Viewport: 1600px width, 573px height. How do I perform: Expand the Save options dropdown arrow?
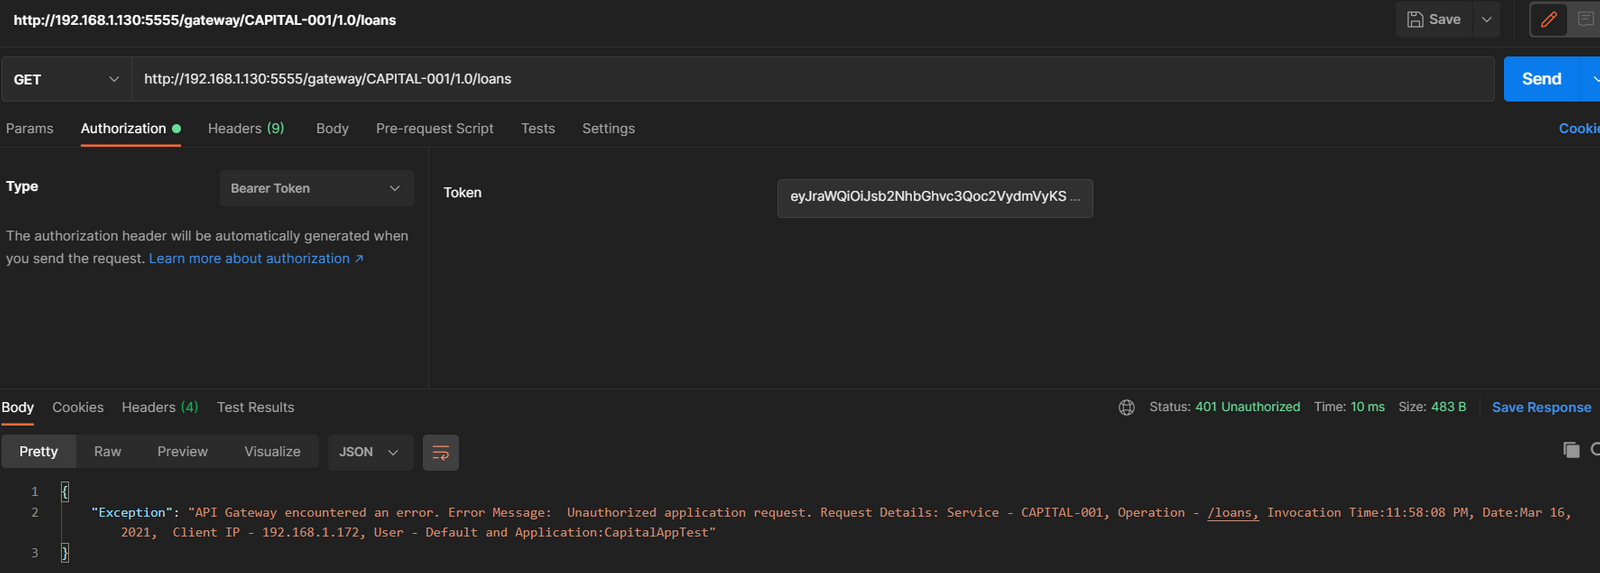click(1487, 19)
